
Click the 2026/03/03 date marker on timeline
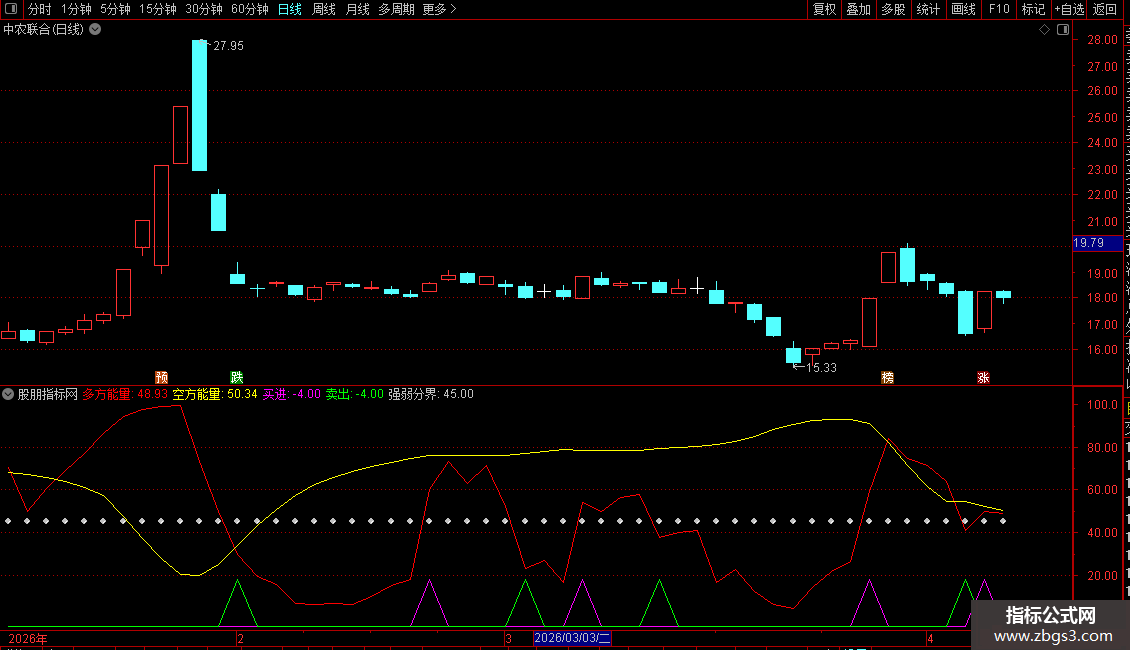click(572, 638)
